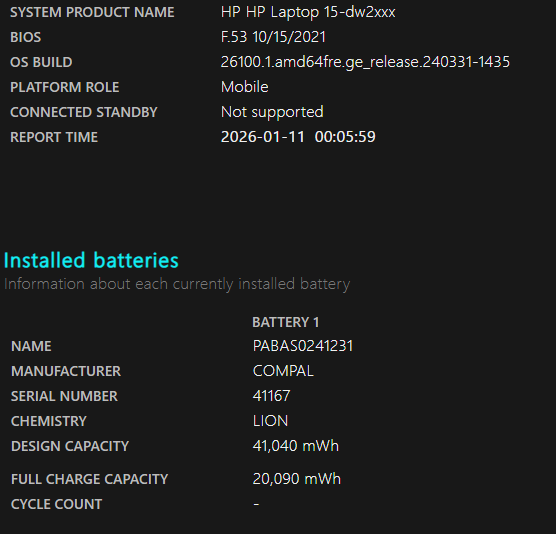The height and width of the screenshot is (534, 556).
Task: Click the BATTERY 1 column header
Action: pyautogui.click(x=285, y=322)
